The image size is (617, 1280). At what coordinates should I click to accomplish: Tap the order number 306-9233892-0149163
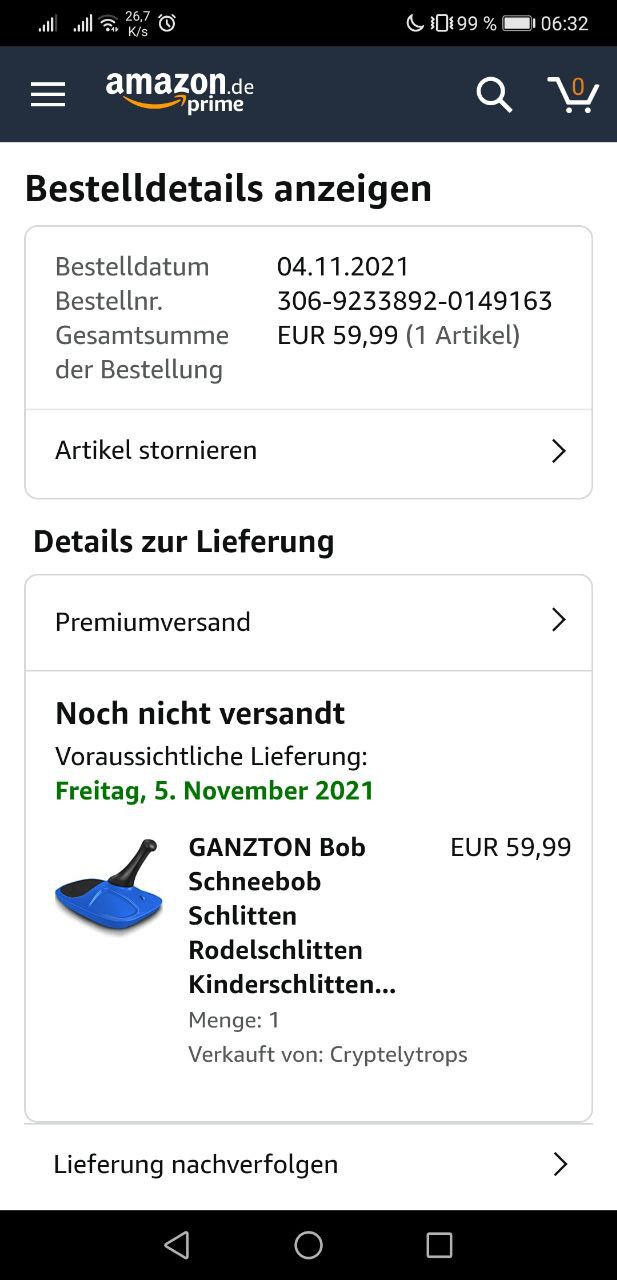[414, 301]
